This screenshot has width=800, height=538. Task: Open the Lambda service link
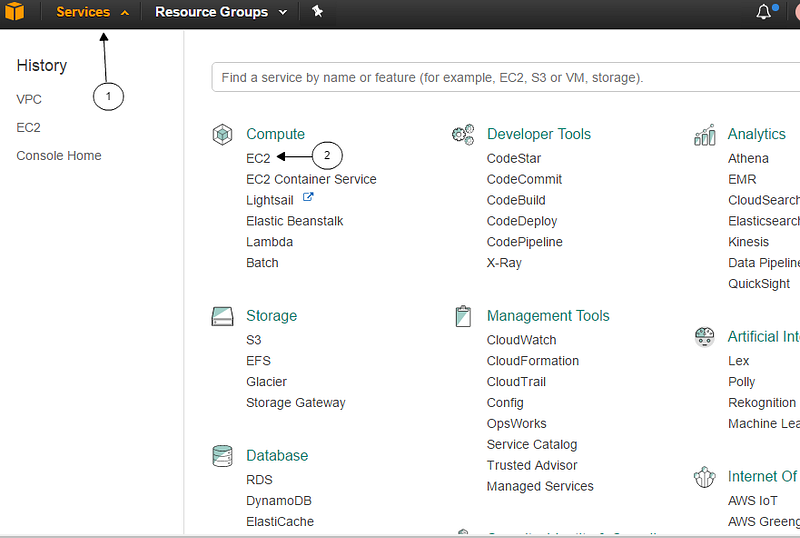[x=269, y=242]
